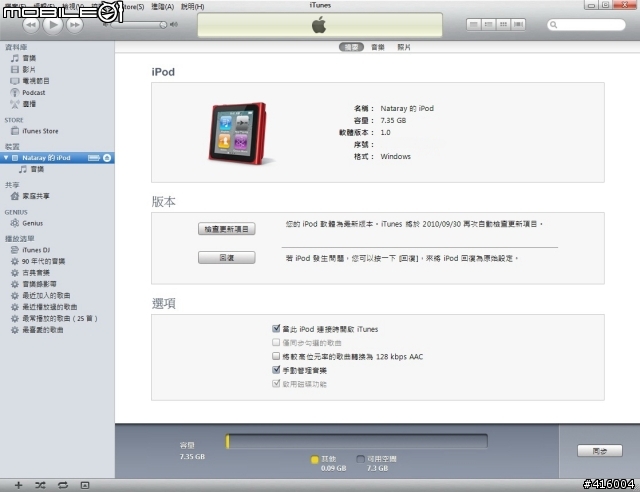Toggle open iTunes when iPod connects
The image size is (640, 492).
point(276,328)
